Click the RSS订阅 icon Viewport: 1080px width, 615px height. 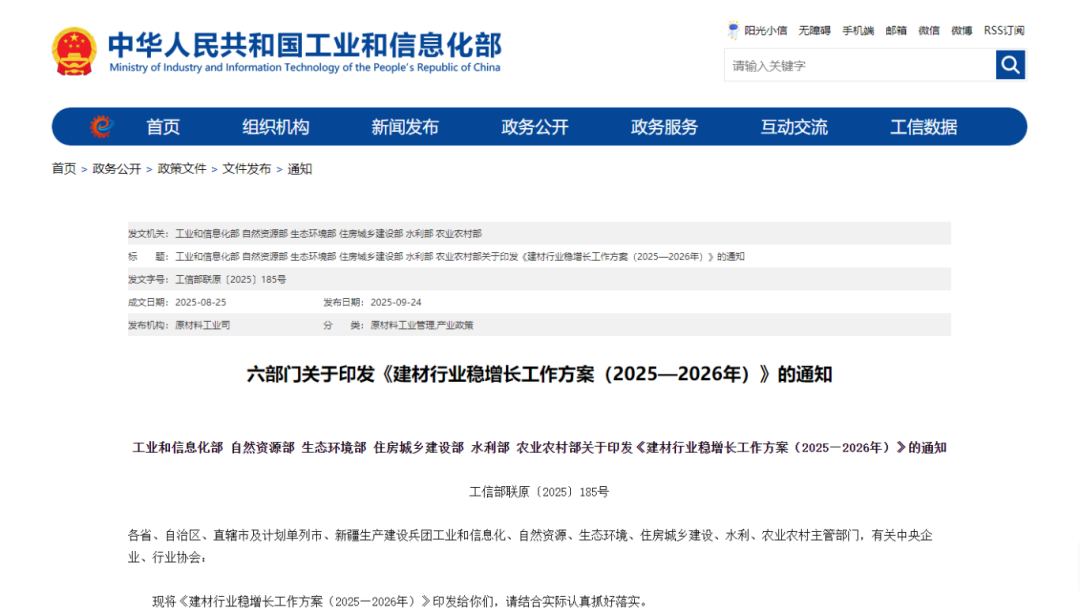tap(1002, 30)
